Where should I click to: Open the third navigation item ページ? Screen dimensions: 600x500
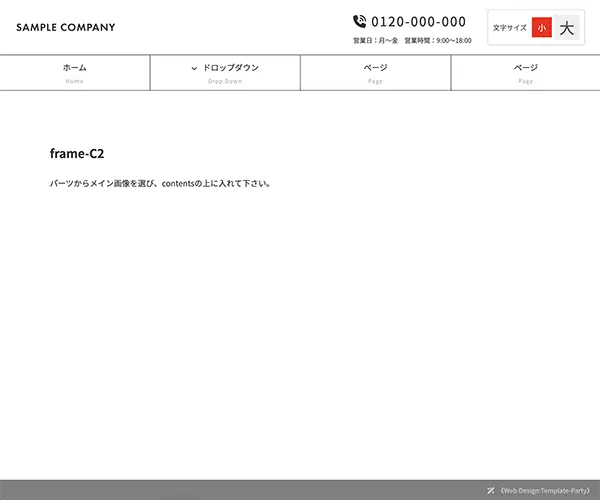pos(375,68)
